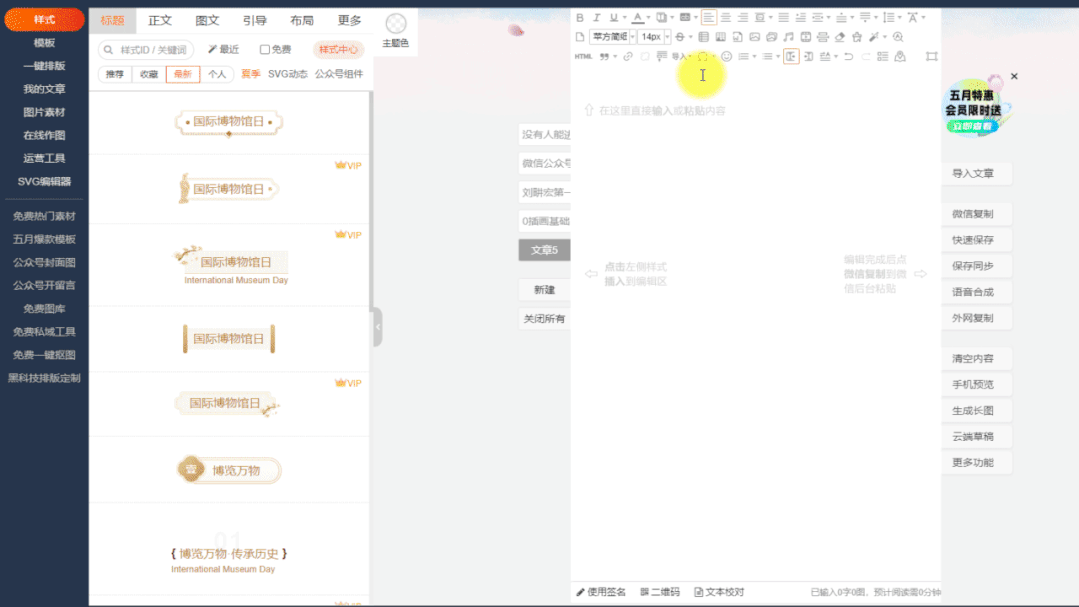
Task: Center-align the text
Action: point(726,17)
